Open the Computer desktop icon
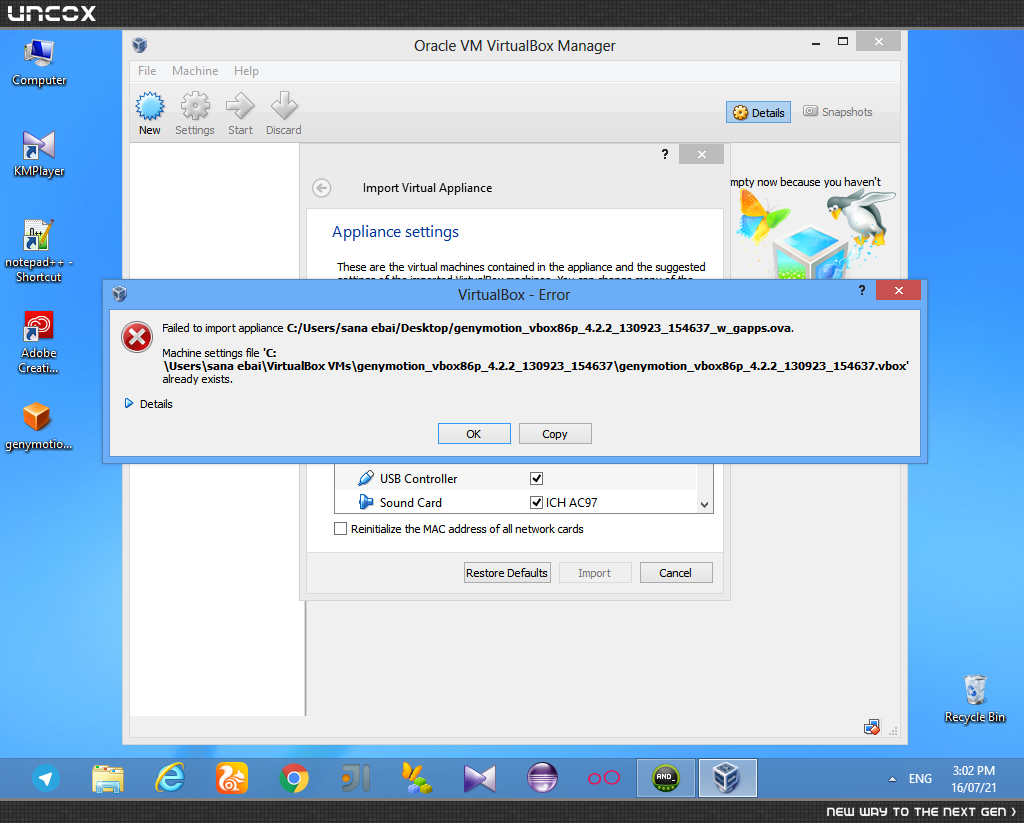 pos(39,63)
